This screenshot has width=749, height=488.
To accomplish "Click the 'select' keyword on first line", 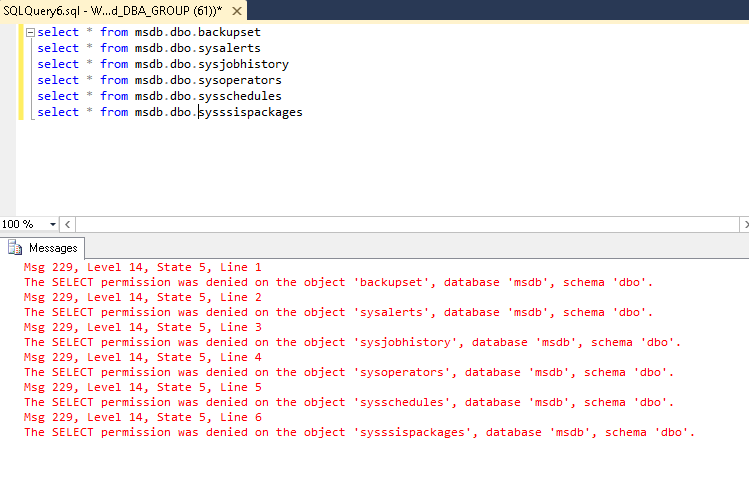I will coord(58,32).
